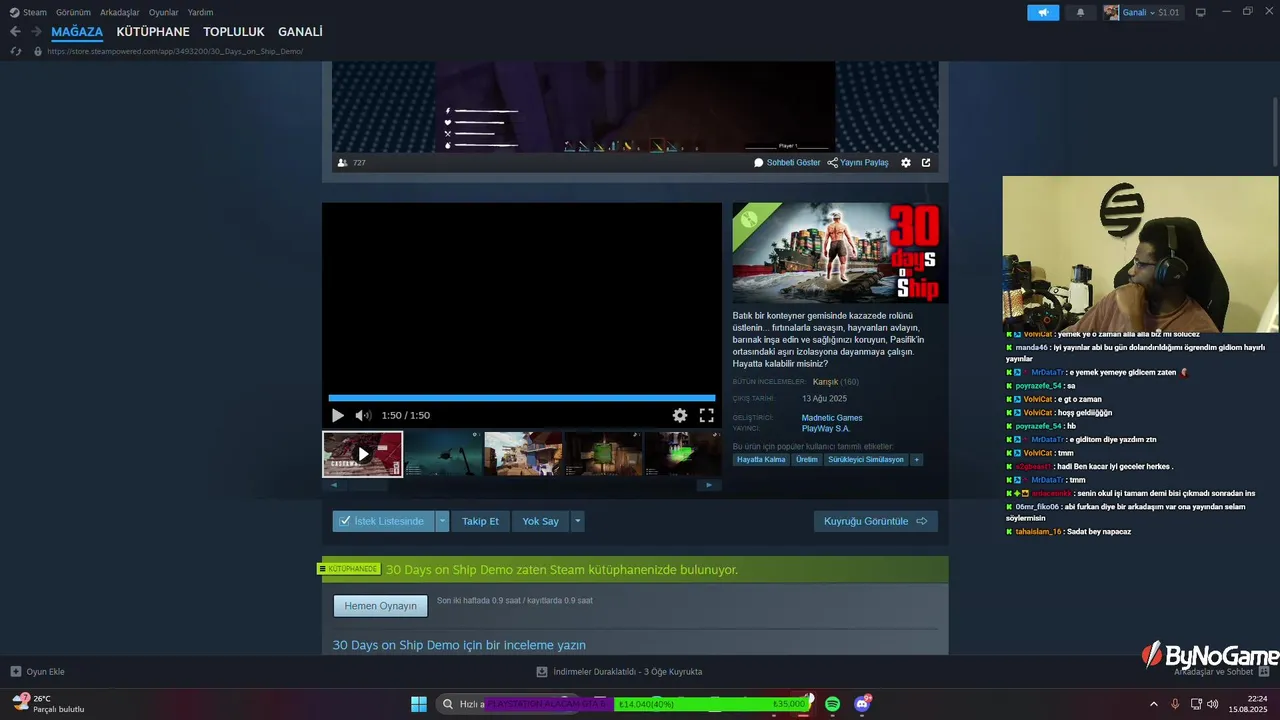Click the page URL address field
The width and height of the screenshot is (1280, 720).
point(175,51)
